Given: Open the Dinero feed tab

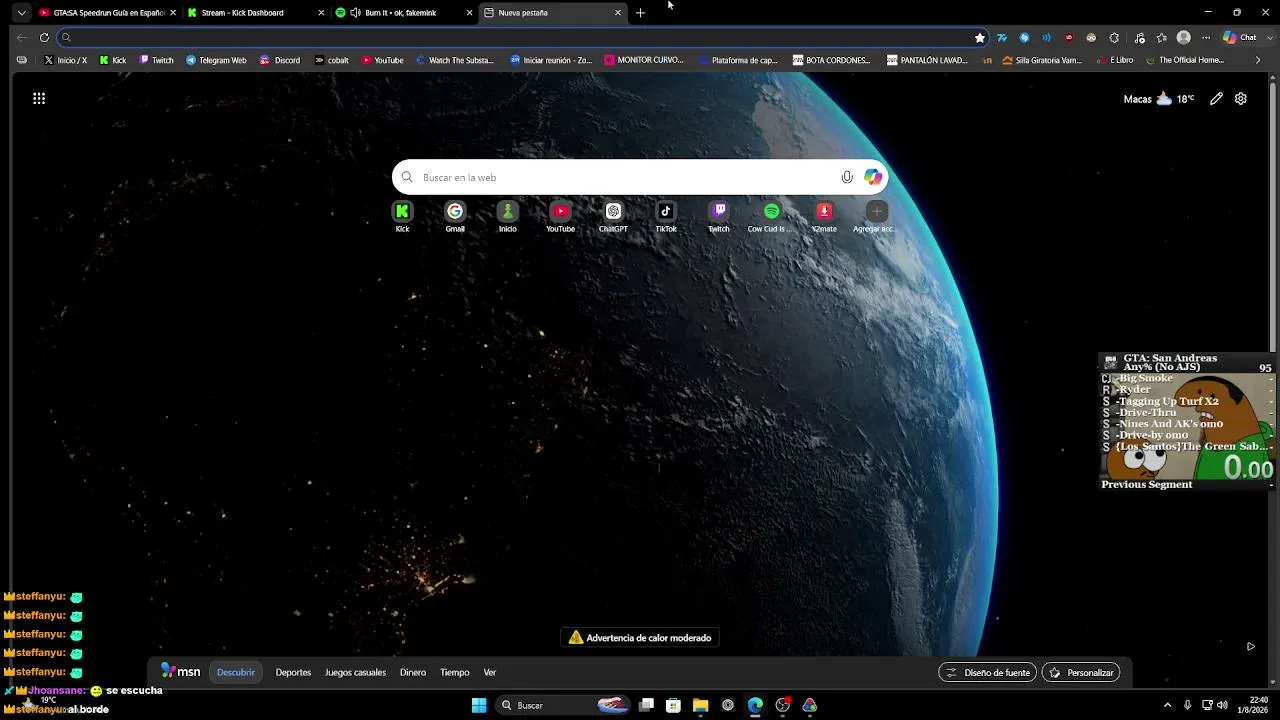Looking at the screenshot, I should 413,672.
